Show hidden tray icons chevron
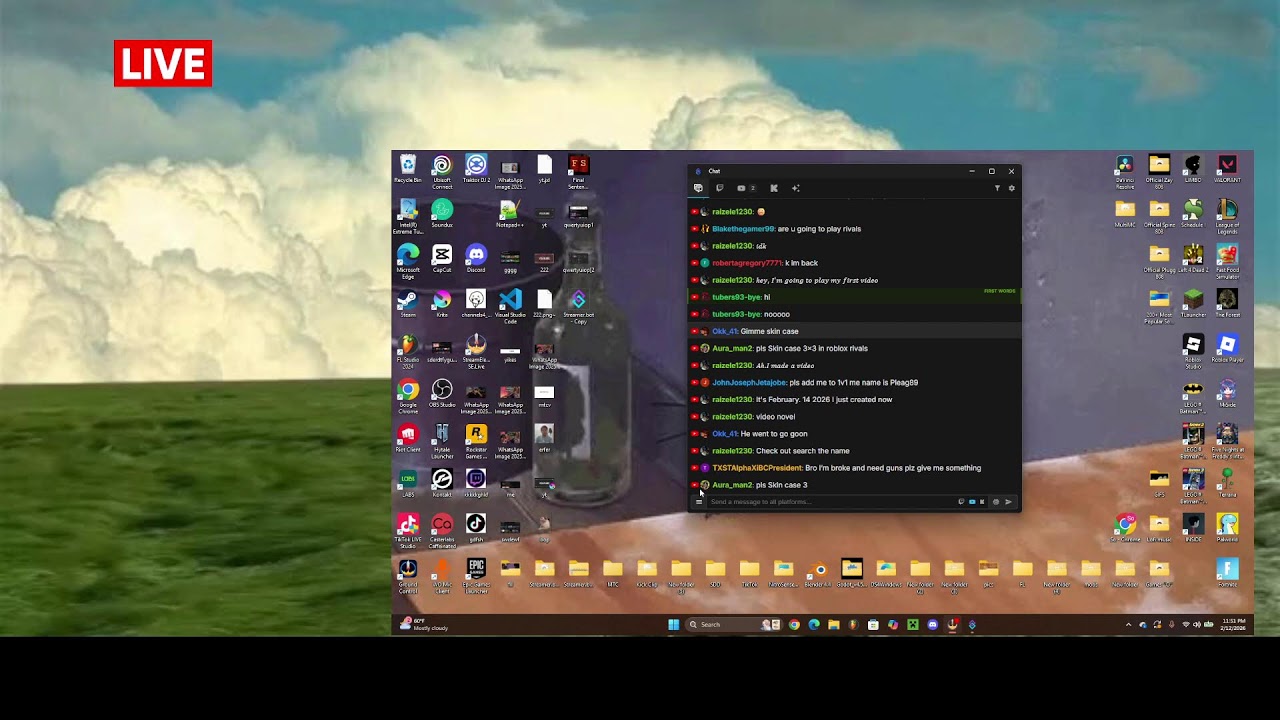The image size is (1280, 720). [x=1129, y=625]
